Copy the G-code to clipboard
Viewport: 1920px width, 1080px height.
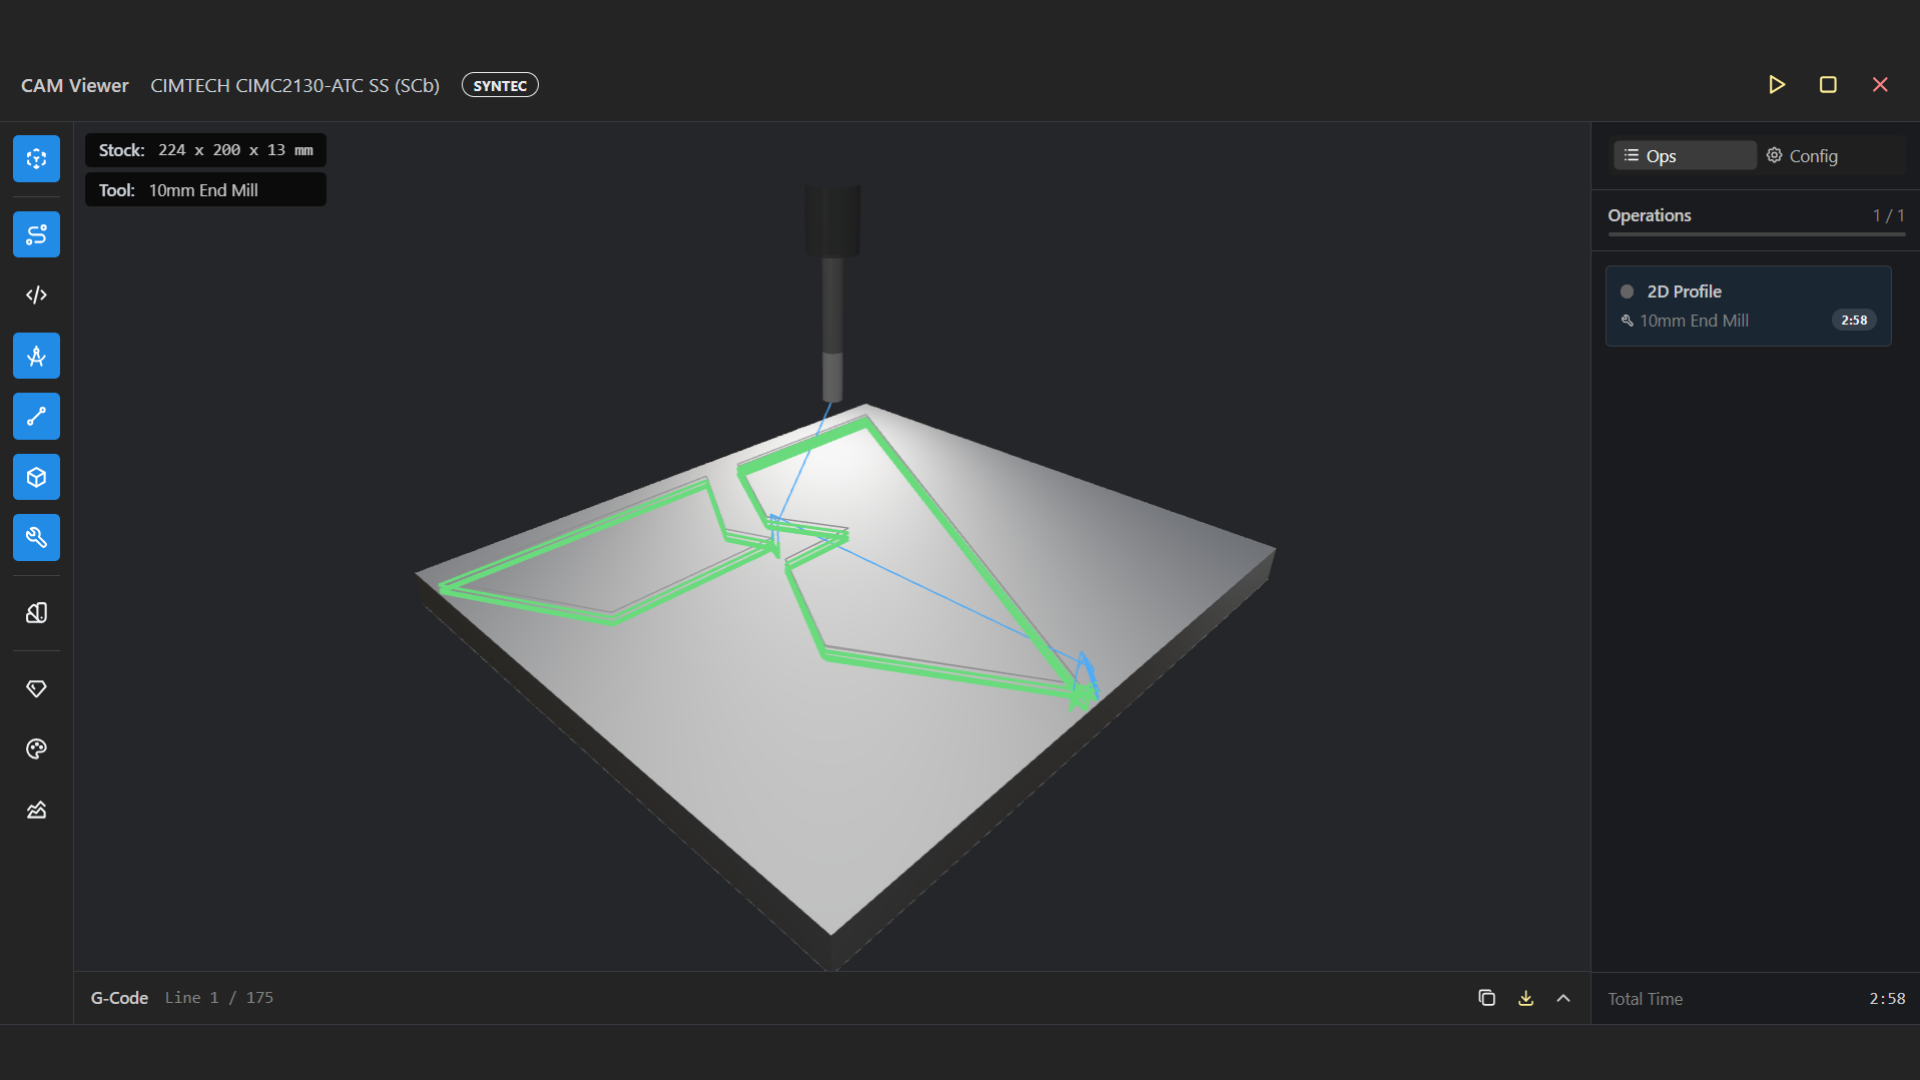click(1486, 998)
